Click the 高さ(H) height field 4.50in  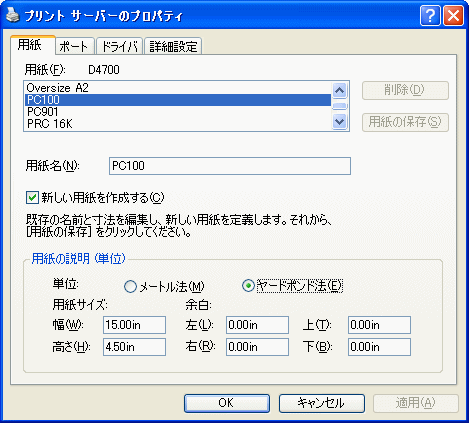point(134,347)
